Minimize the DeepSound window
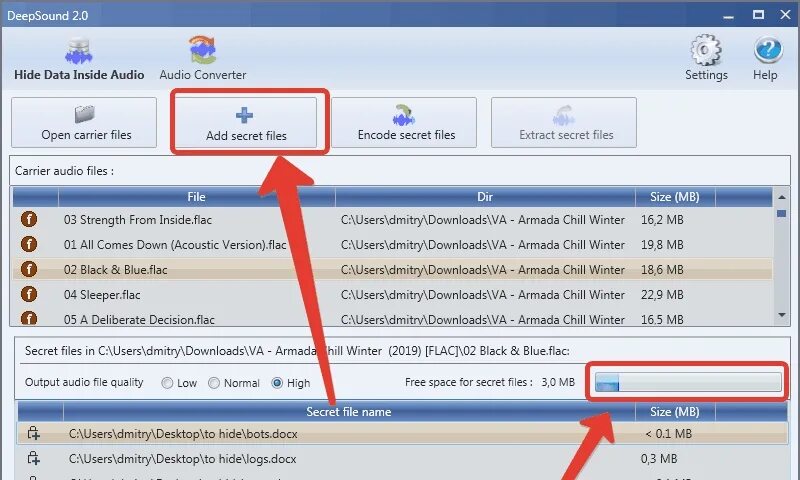 729,15
